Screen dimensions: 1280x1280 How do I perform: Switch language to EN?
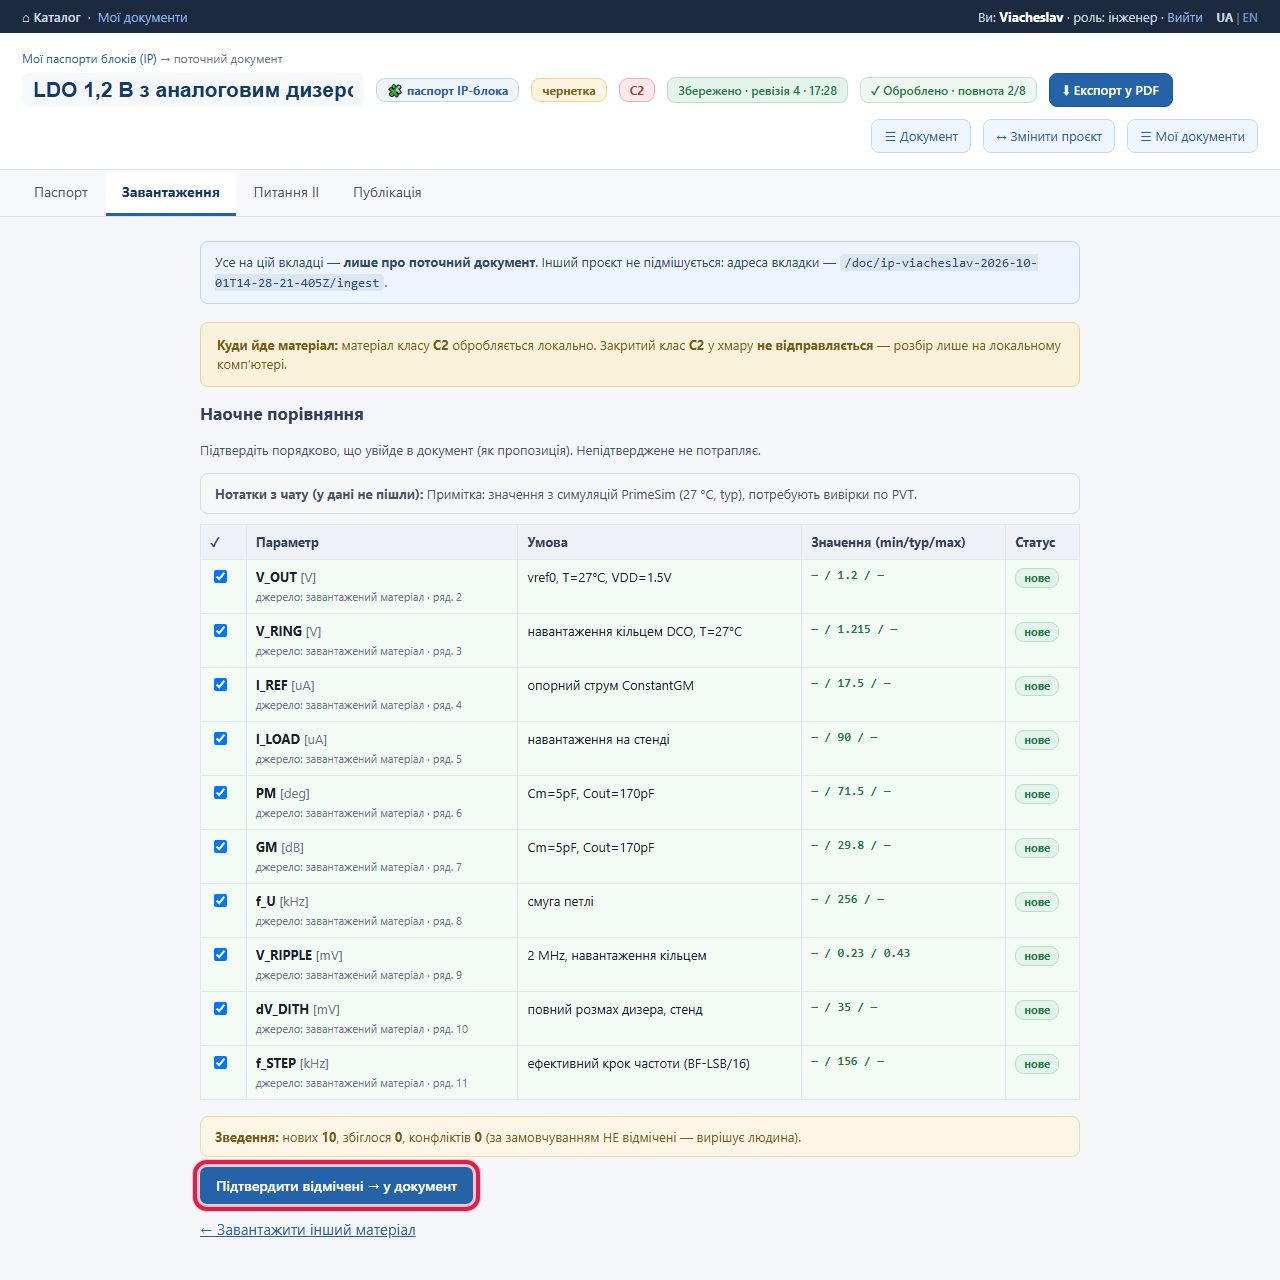click(x=1250, y=17)
